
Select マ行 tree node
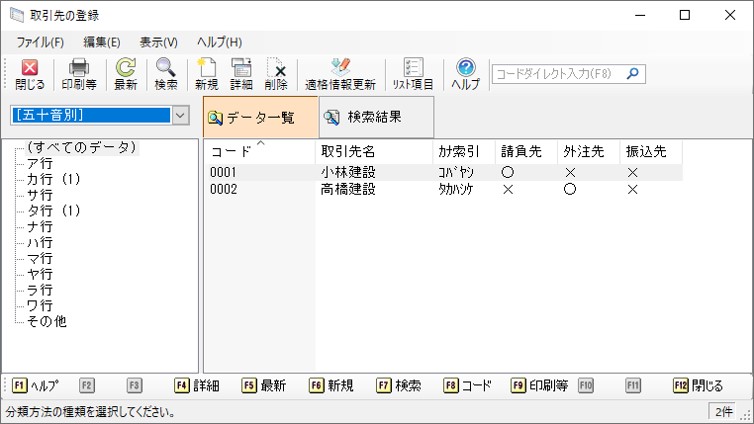(x=39, y=258)
